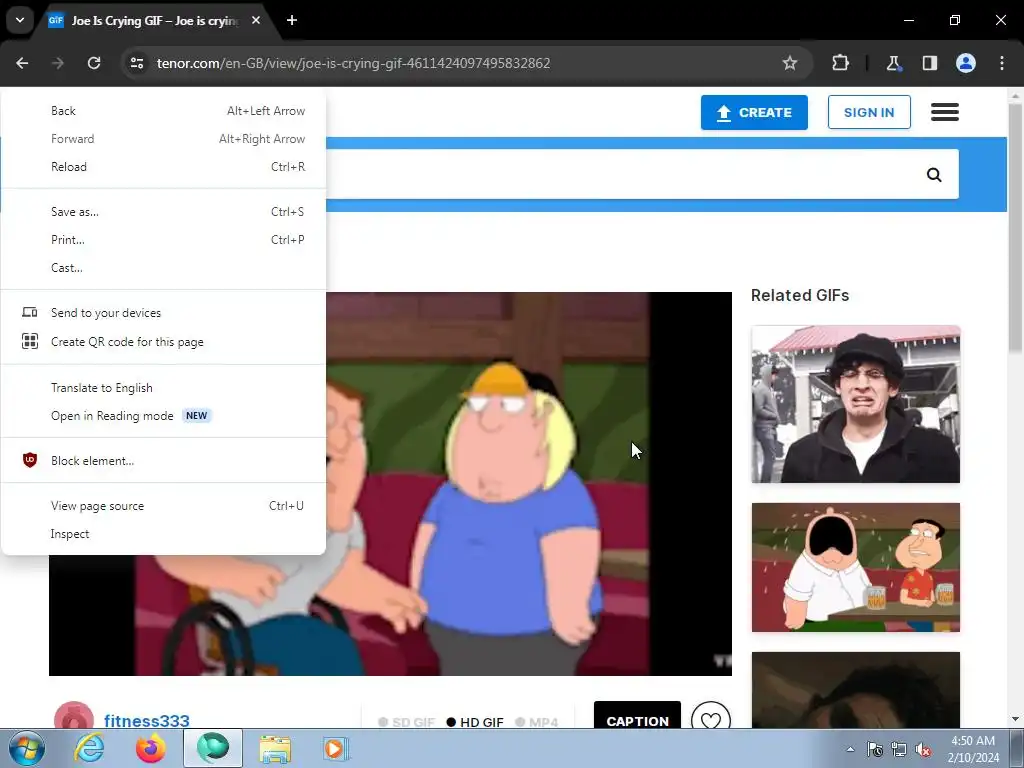Choose Save as... in the context menu
Viewport: 1024px width, 768px height.
pyautogui.click(x=163, y=212)
